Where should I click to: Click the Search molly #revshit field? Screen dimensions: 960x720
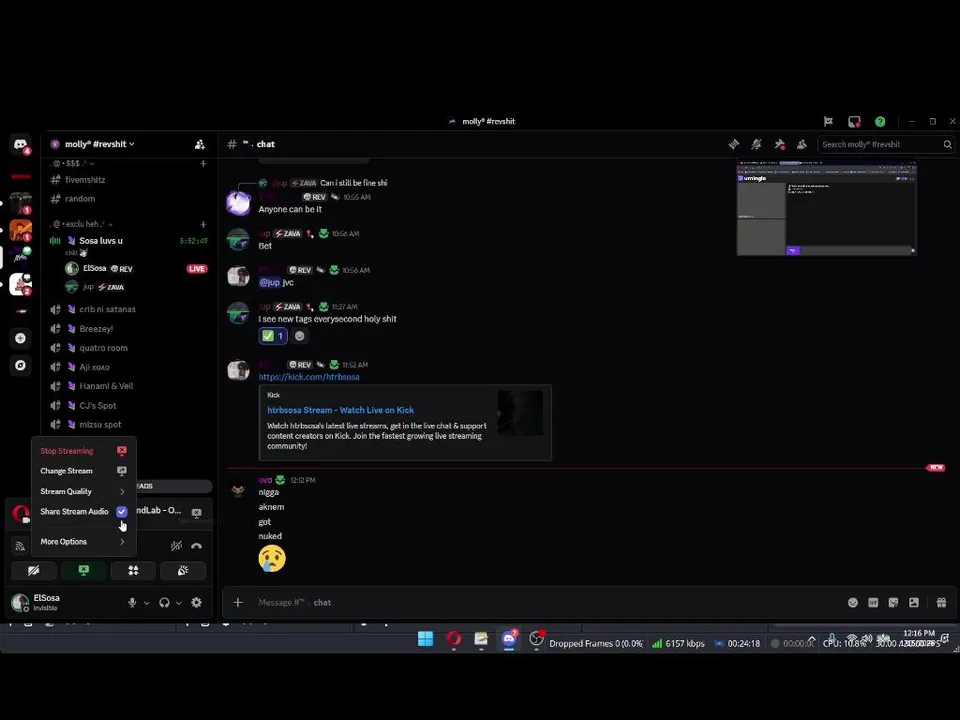coord(886,144)
